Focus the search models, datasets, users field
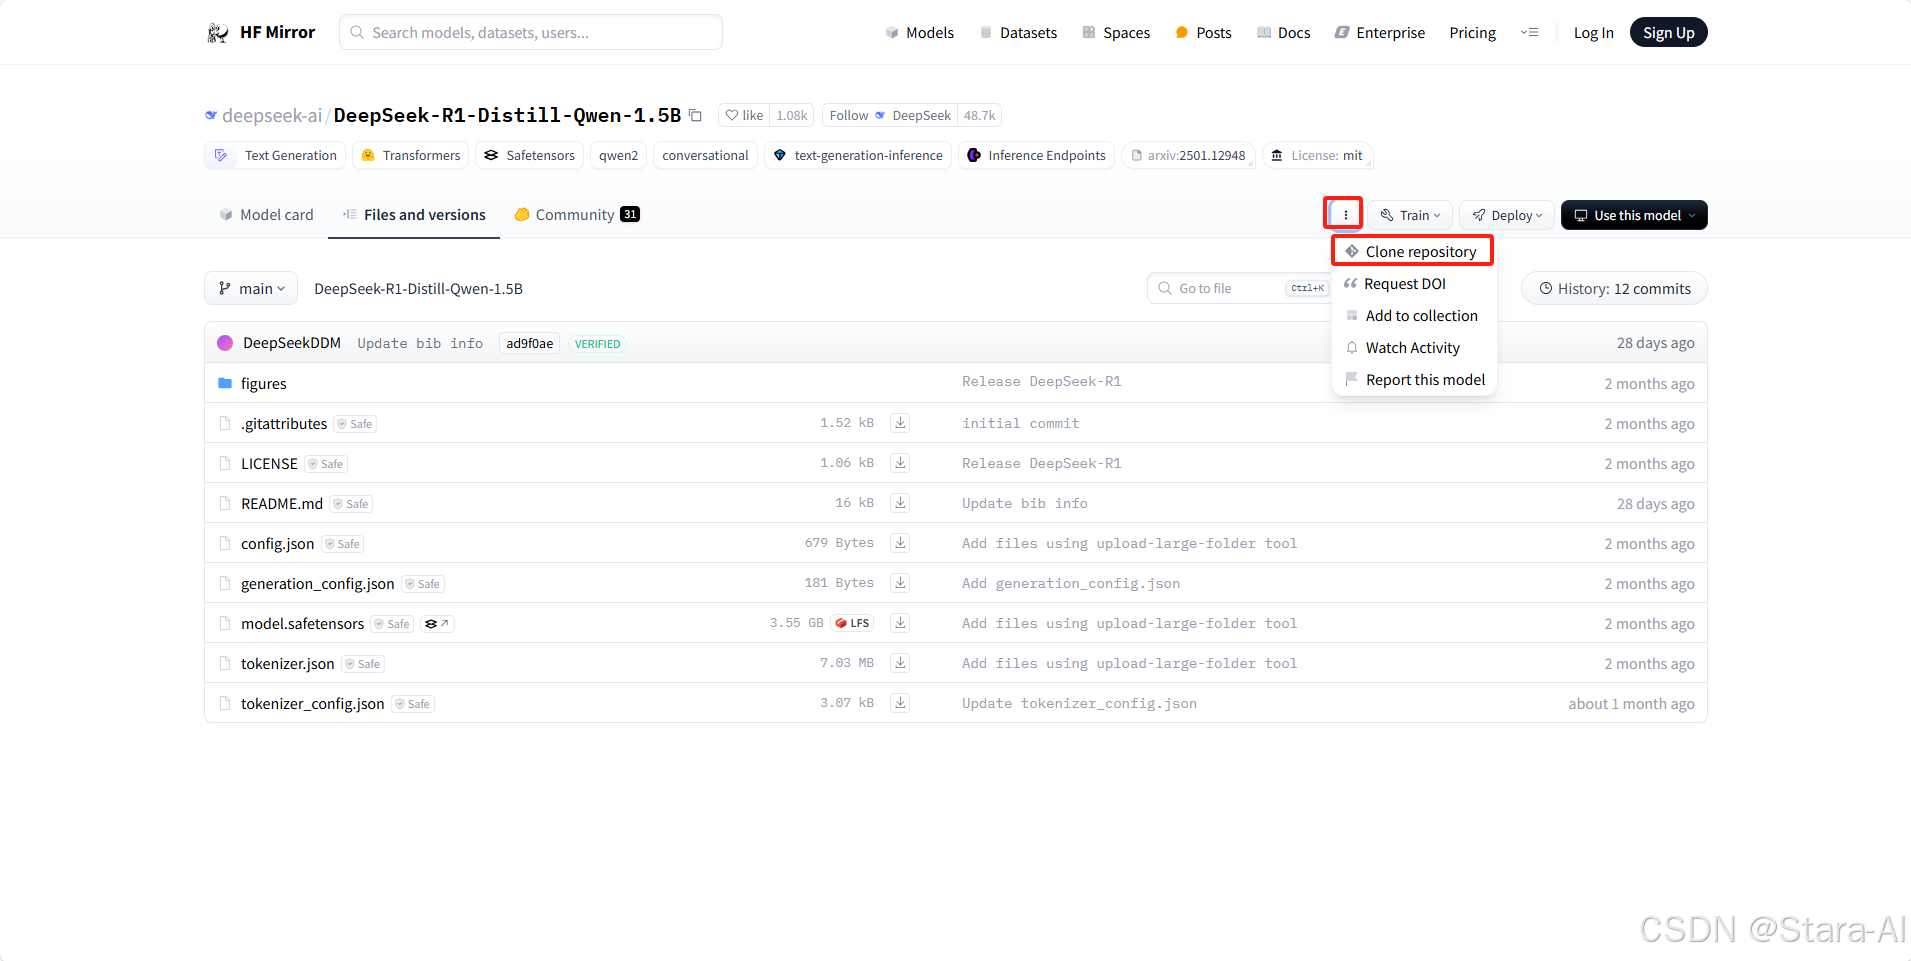 pos(531,32)
